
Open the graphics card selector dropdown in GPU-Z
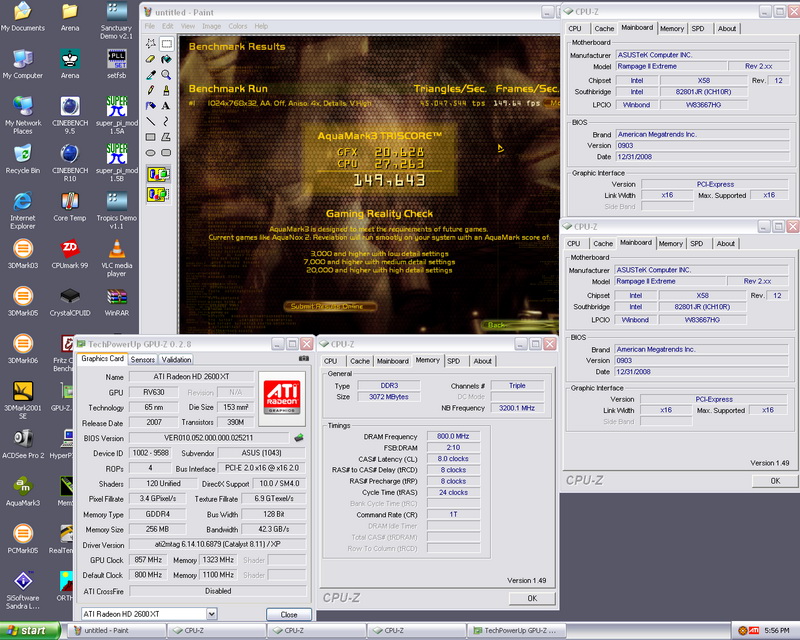coord(212,614)
